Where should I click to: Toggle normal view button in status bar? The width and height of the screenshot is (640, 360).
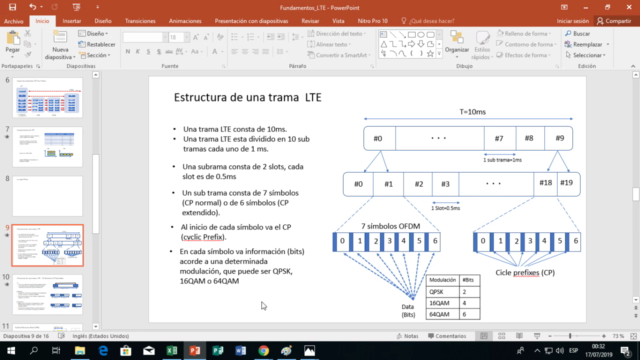[484, 336]
